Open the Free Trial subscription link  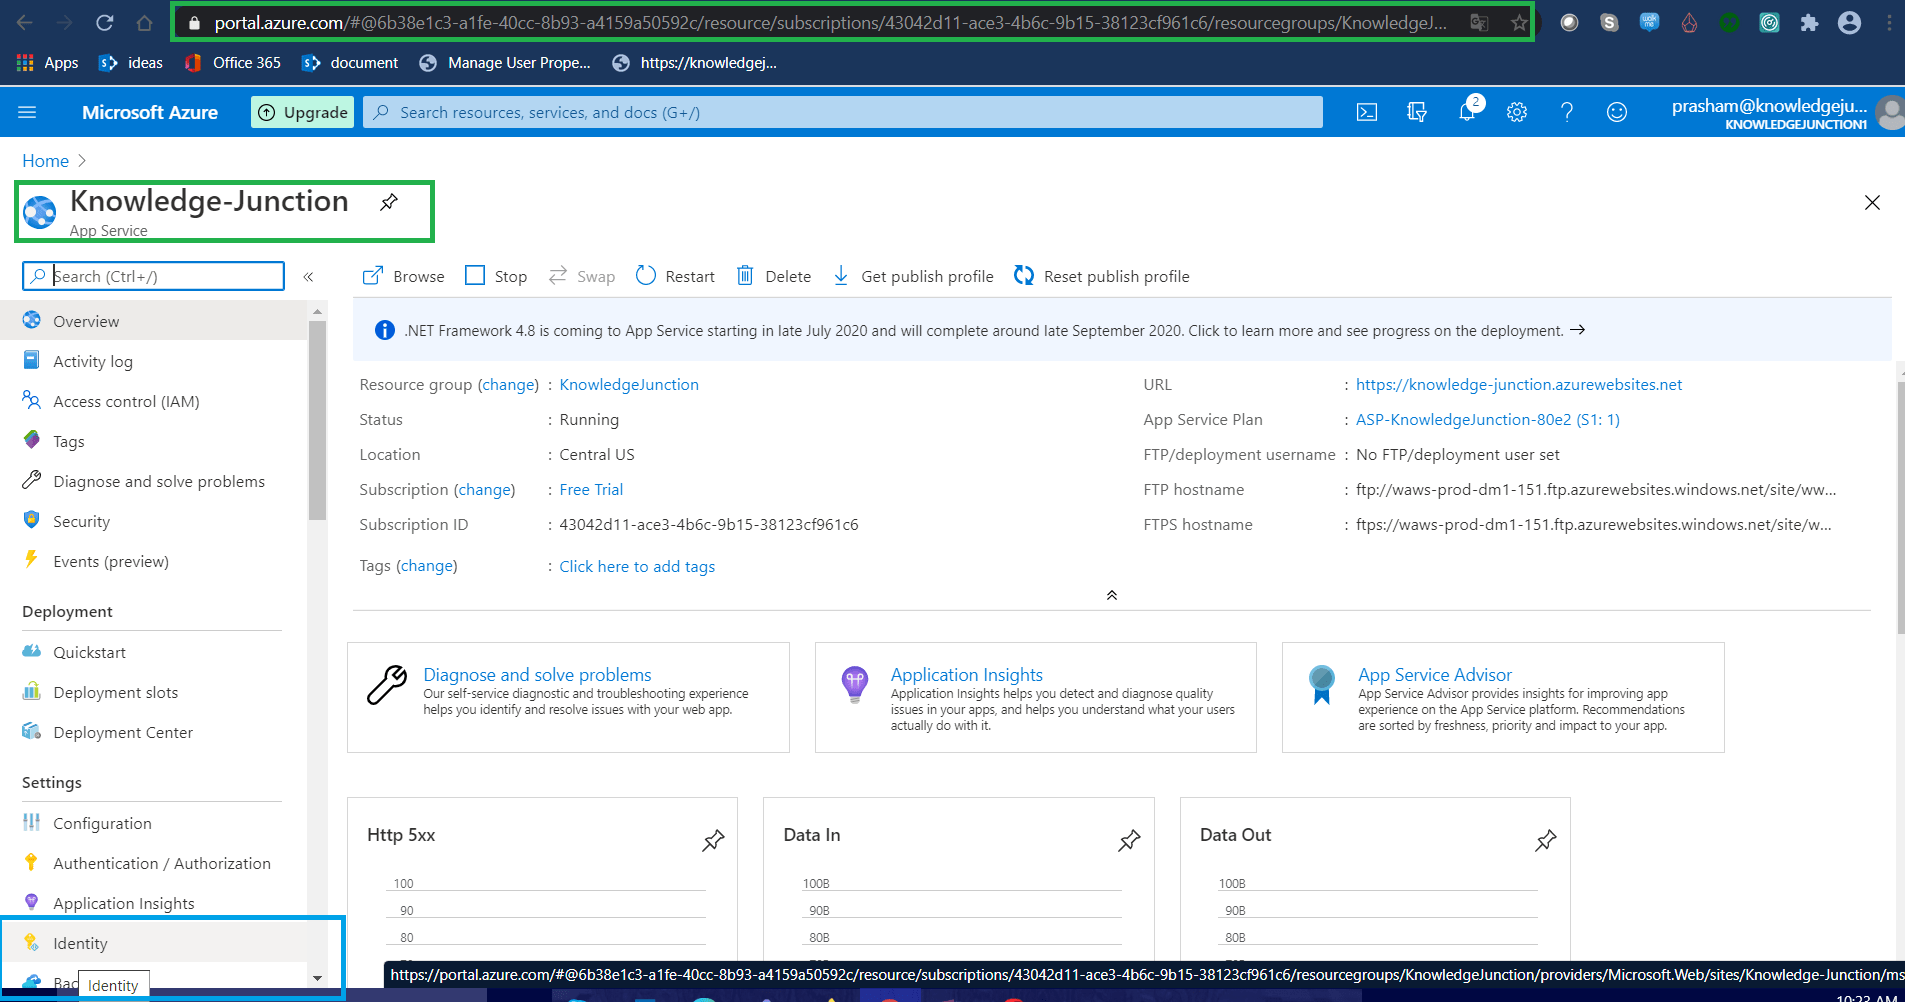click(591, 490)
